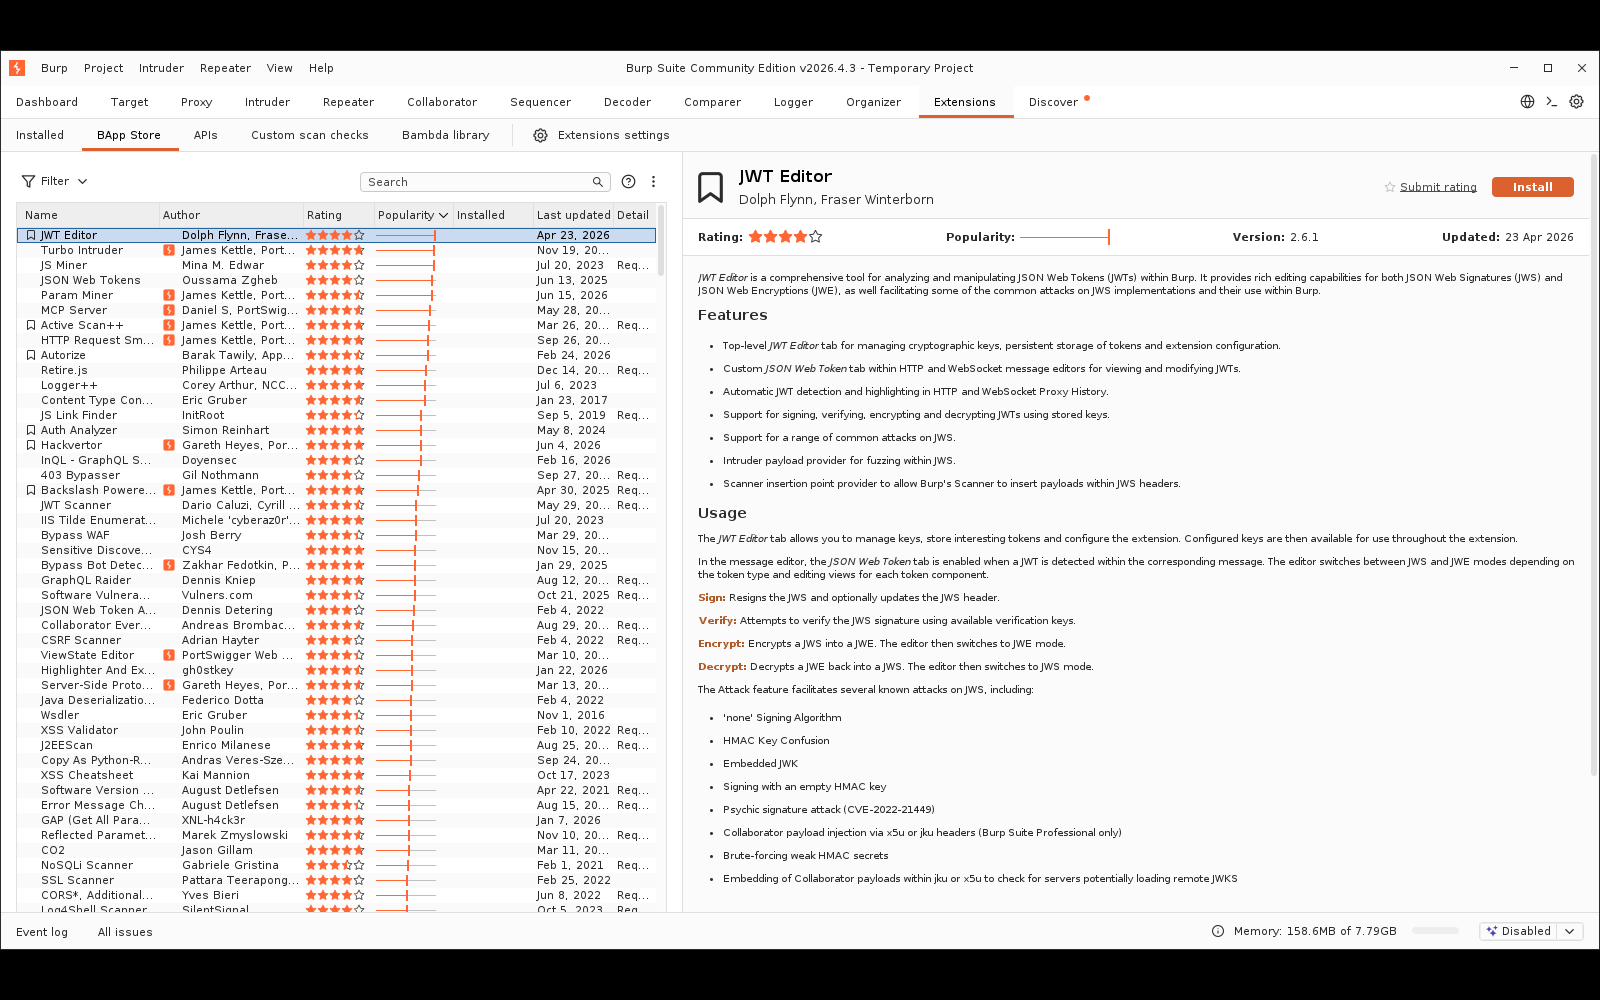Click PortSwigger badge on MCP Server row
This screenshot has width=1600, height=1000.
[x=169, y=310]
